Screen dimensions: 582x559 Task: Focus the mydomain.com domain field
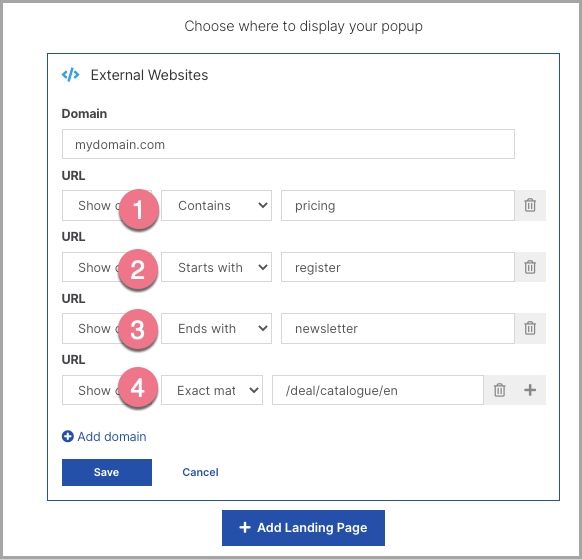click(288, 144)
